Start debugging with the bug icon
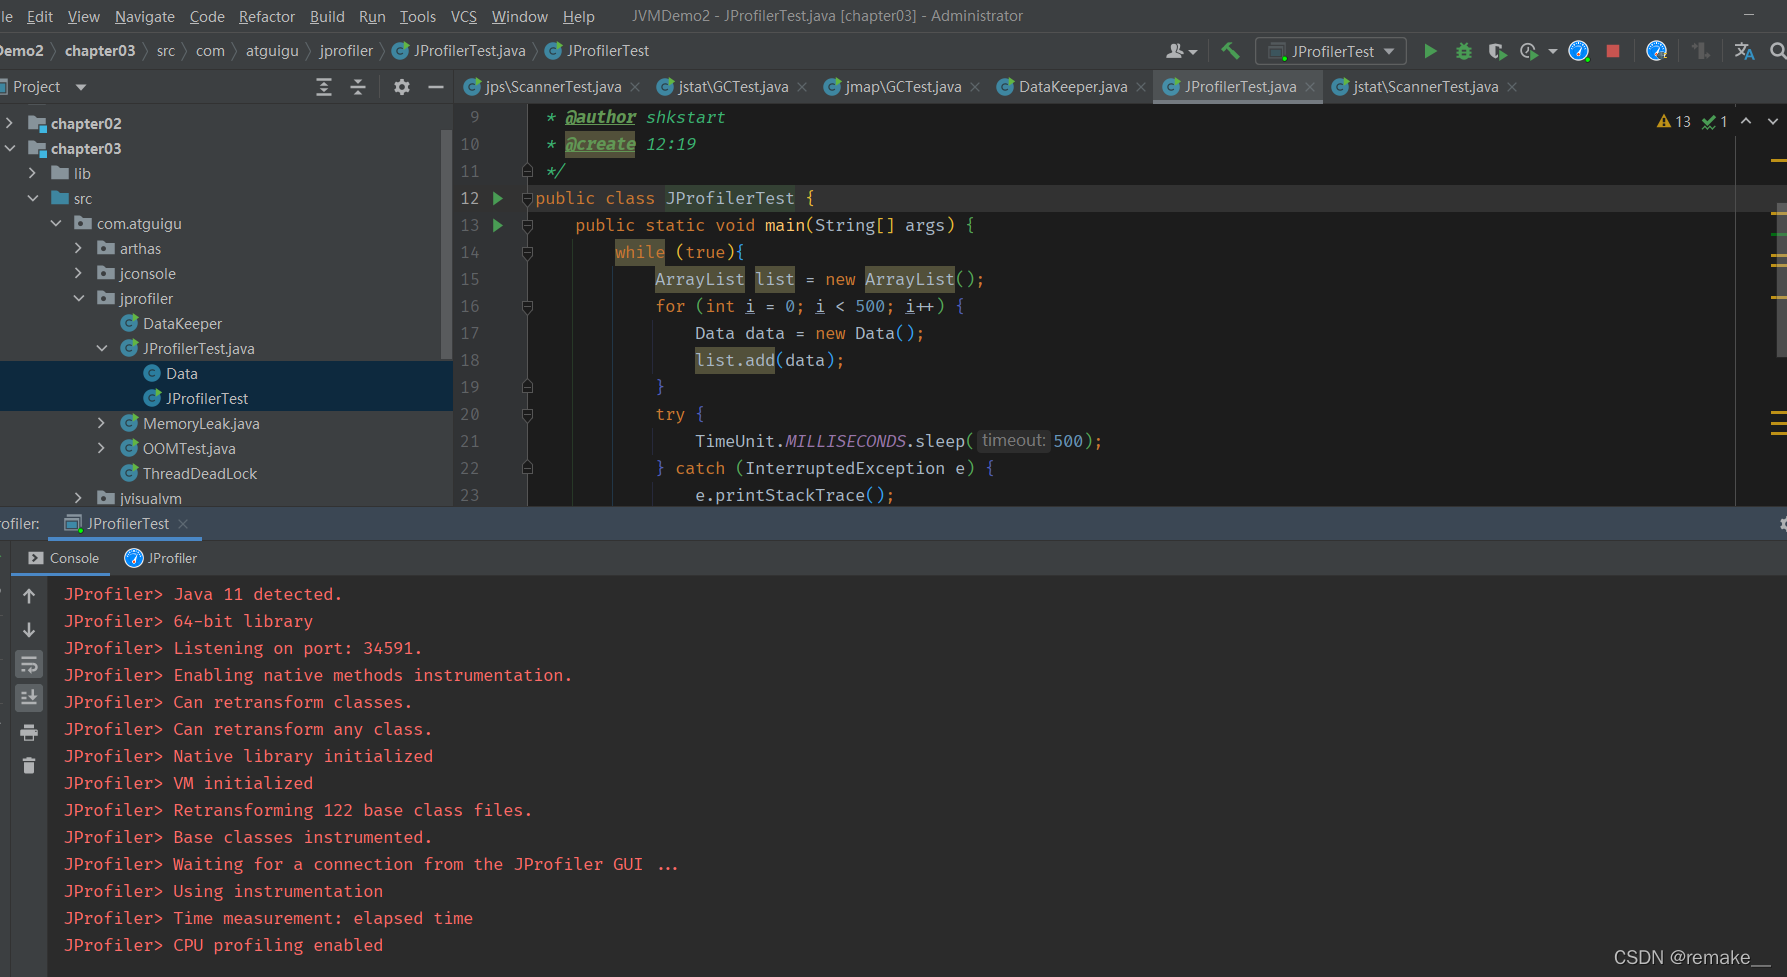 click(1464, 51)
